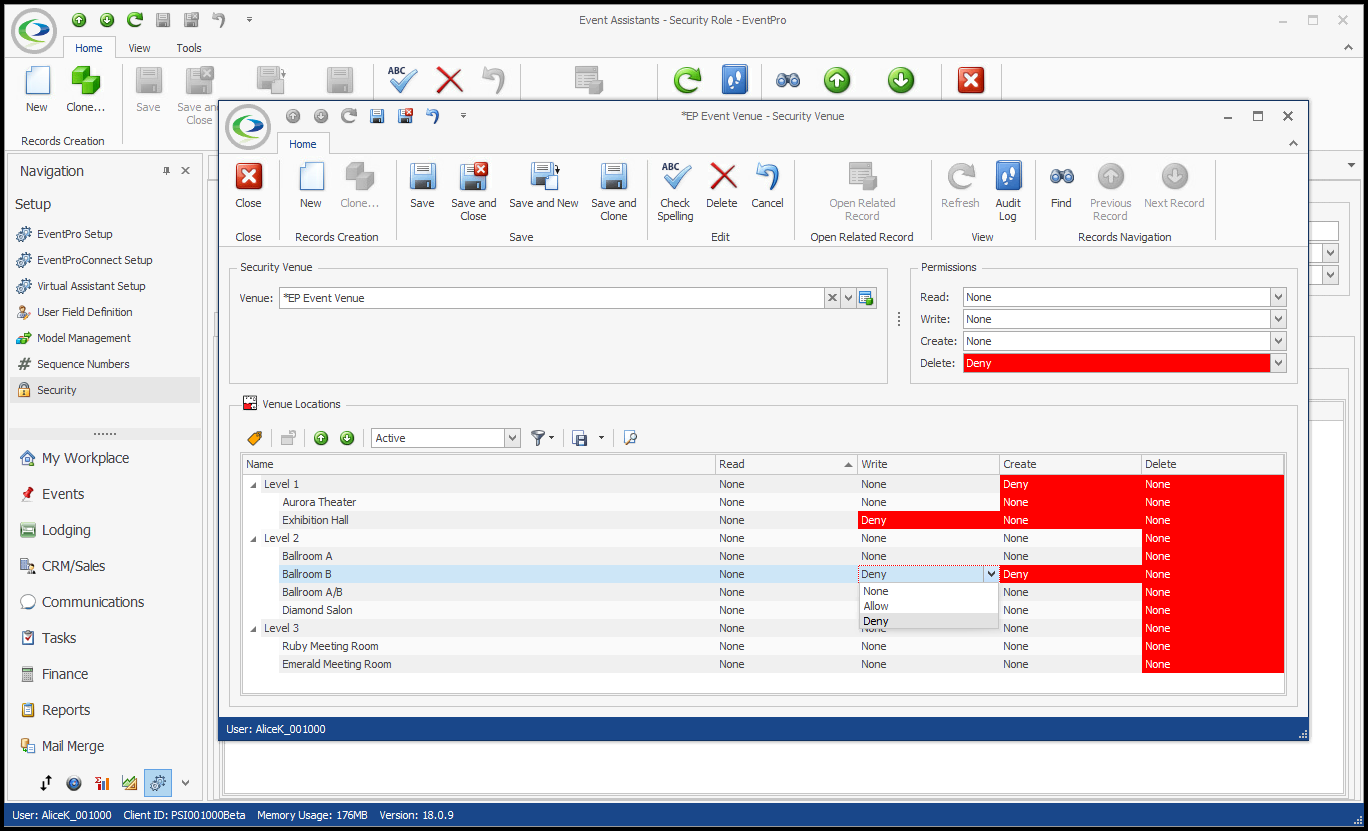Open View tab in Event Assistants window
Image resolution: width=1368 pixels, height=831 pixels.
point(139,48)
